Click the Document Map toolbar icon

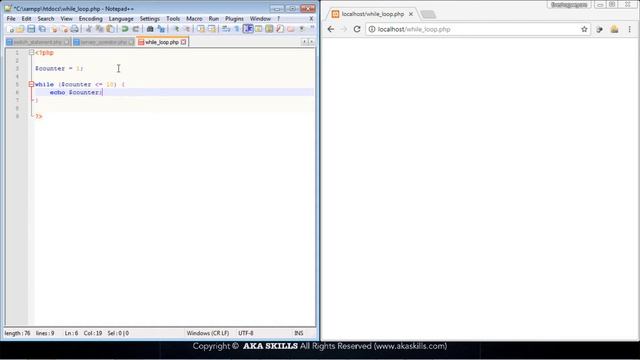(x=269, y=29)
